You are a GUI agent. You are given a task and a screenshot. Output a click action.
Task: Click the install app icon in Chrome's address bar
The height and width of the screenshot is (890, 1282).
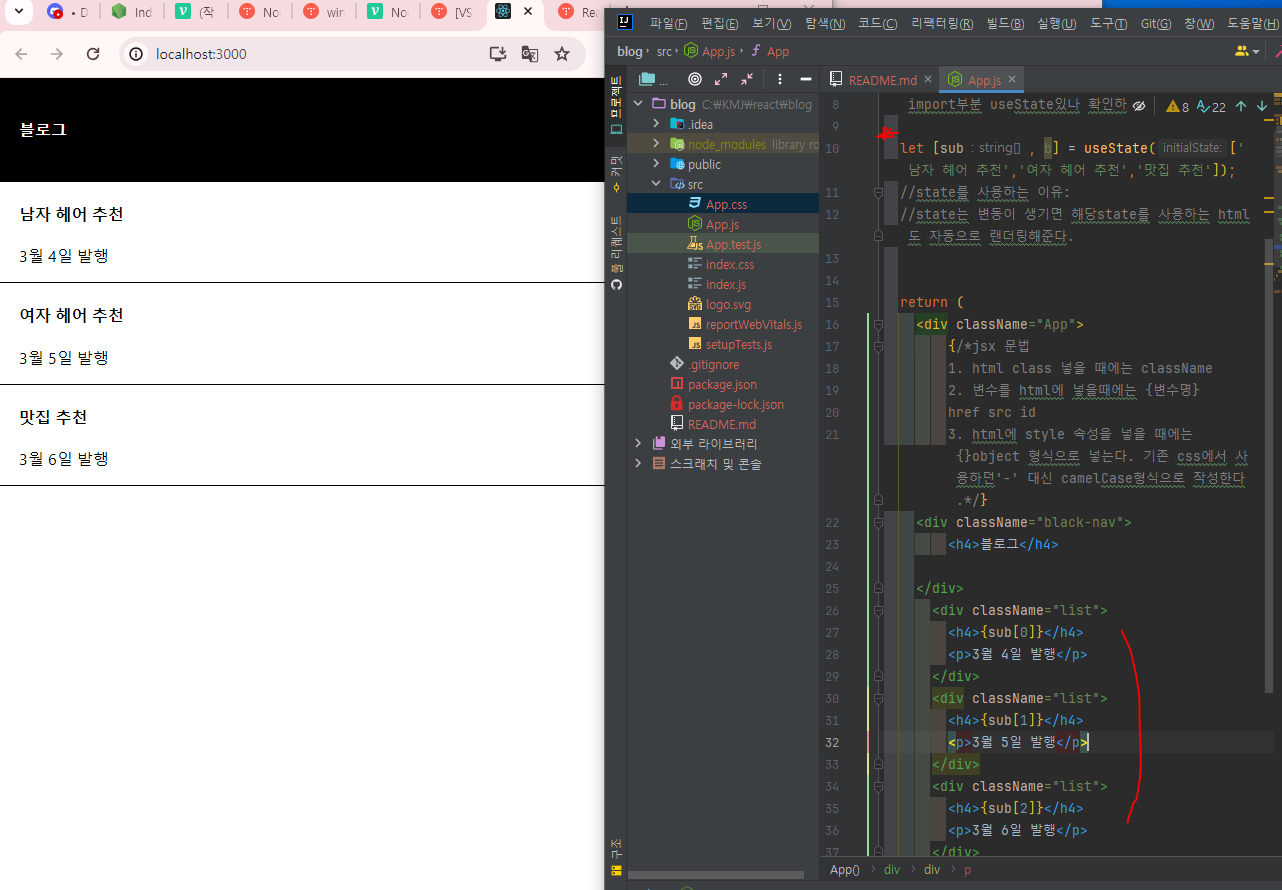pos(498,54)
